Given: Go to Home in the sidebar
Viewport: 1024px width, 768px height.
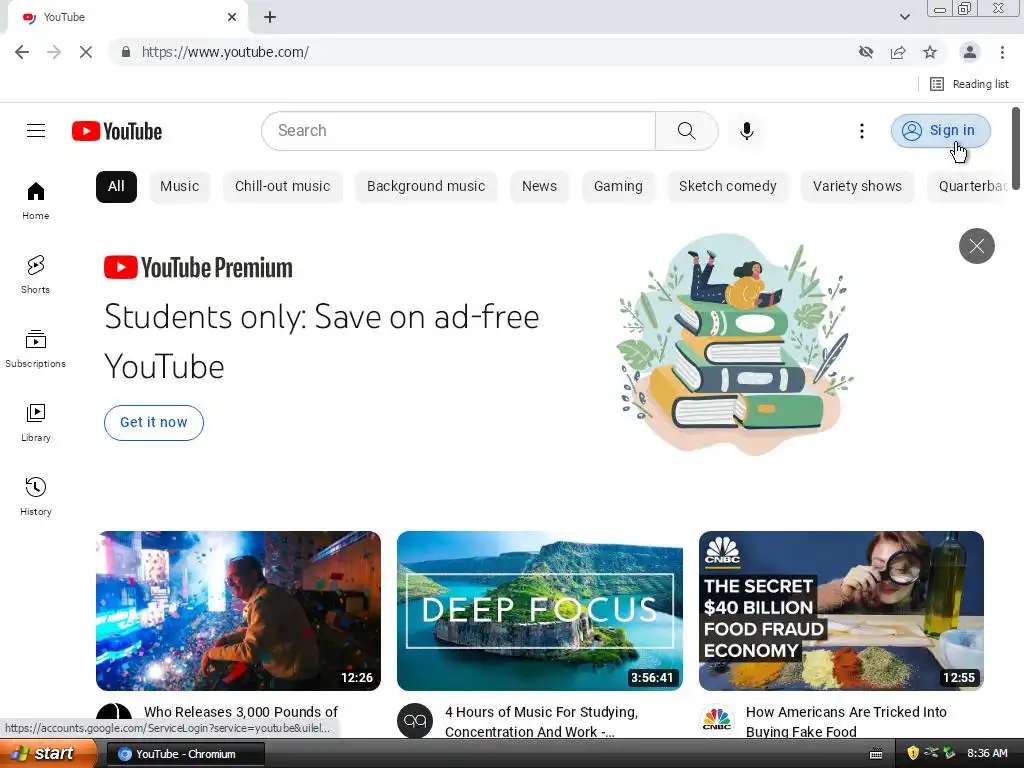Looking at the screenshot, I should [35, 200].
